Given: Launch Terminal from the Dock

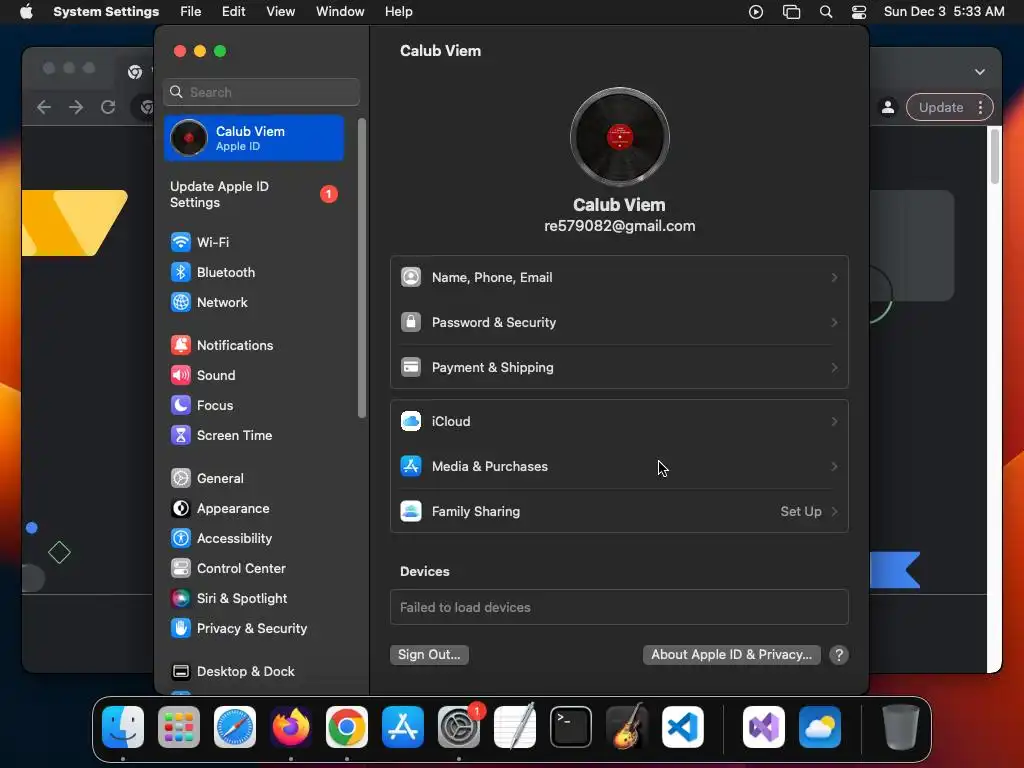Looking at the screenshot, I should [x=571, y=727].
